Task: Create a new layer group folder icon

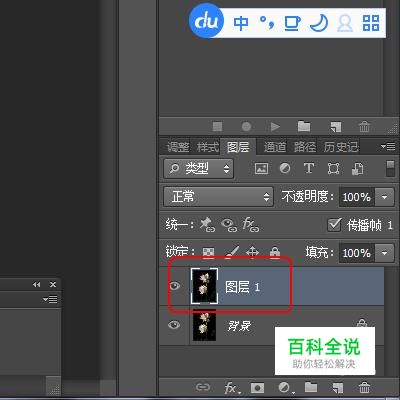Action: coord(311,387)
